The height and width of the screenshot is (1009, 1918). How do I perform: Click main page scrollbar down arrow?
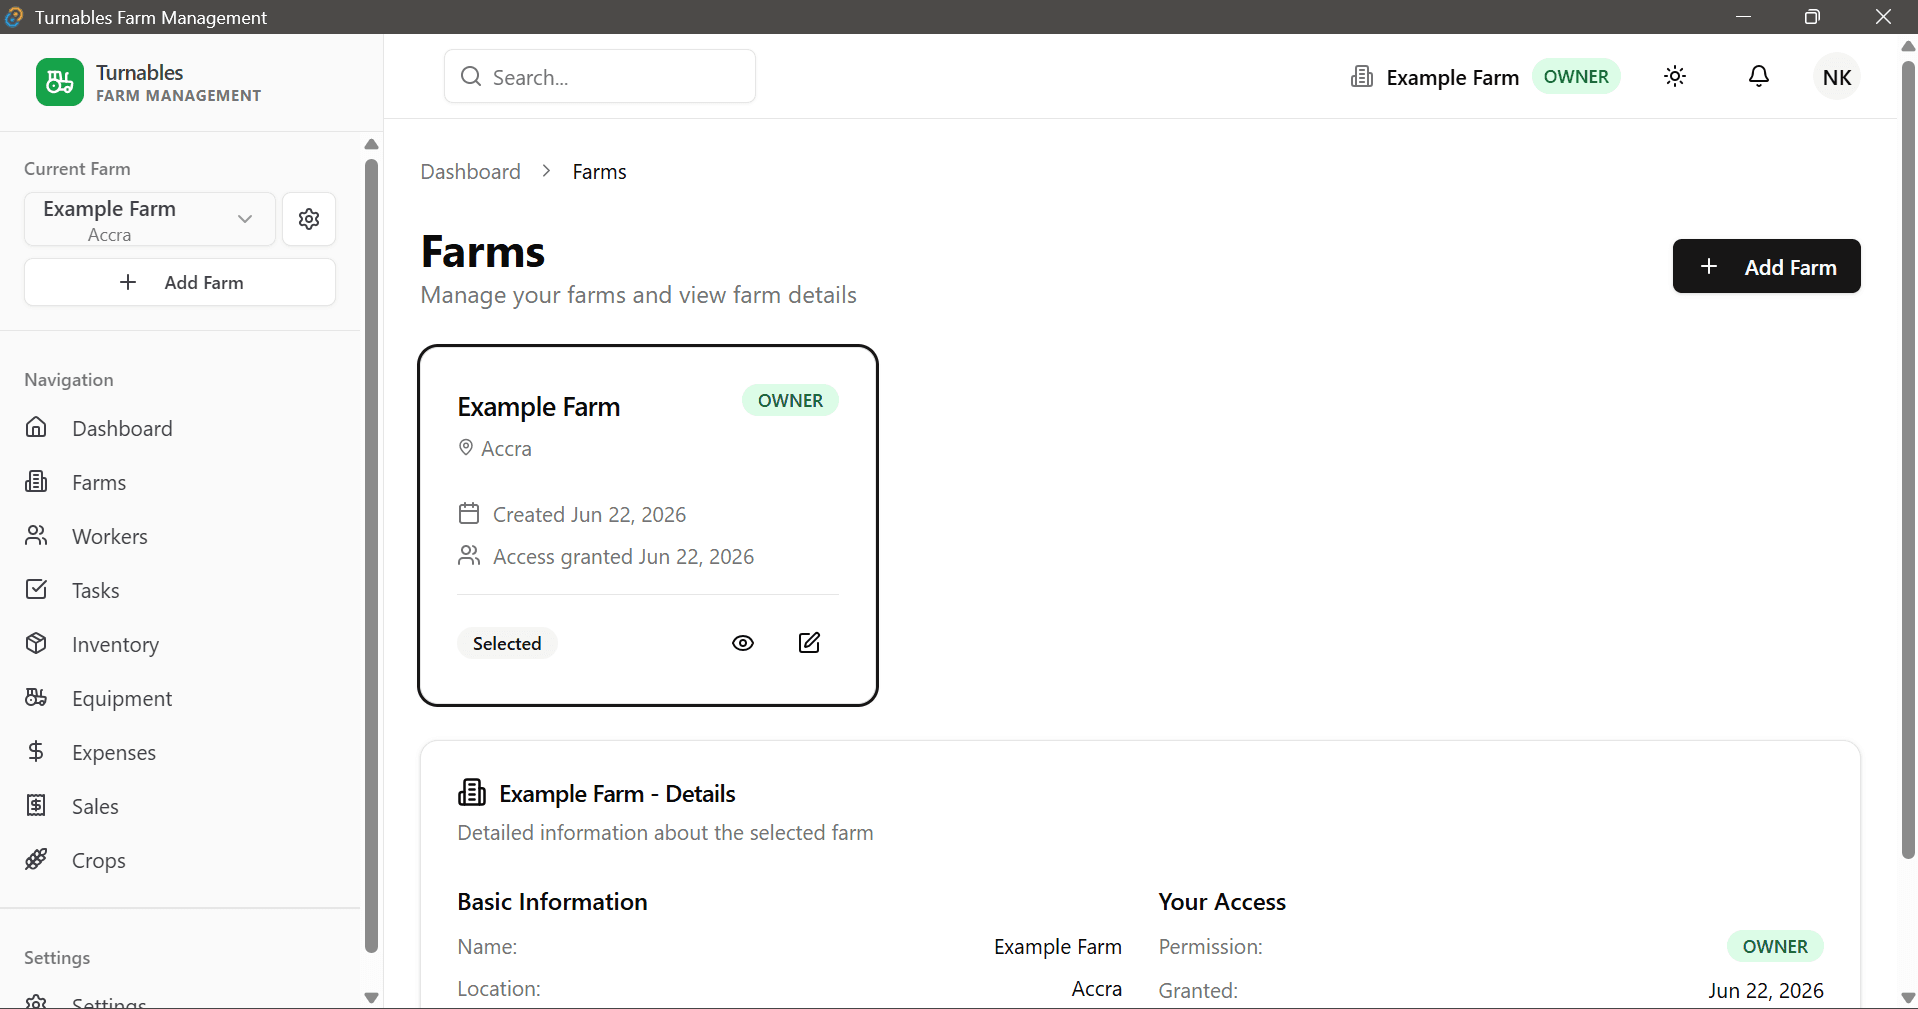(x=1908, y=998)
